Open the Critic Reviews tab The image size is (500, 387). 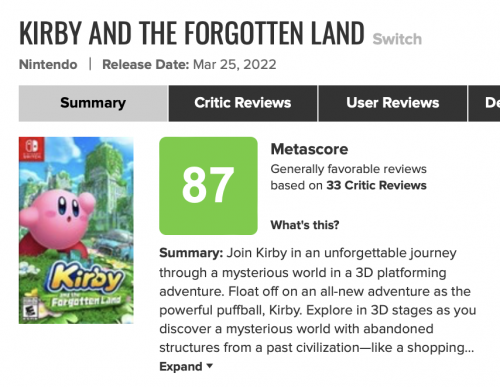[x=243, y=103]
